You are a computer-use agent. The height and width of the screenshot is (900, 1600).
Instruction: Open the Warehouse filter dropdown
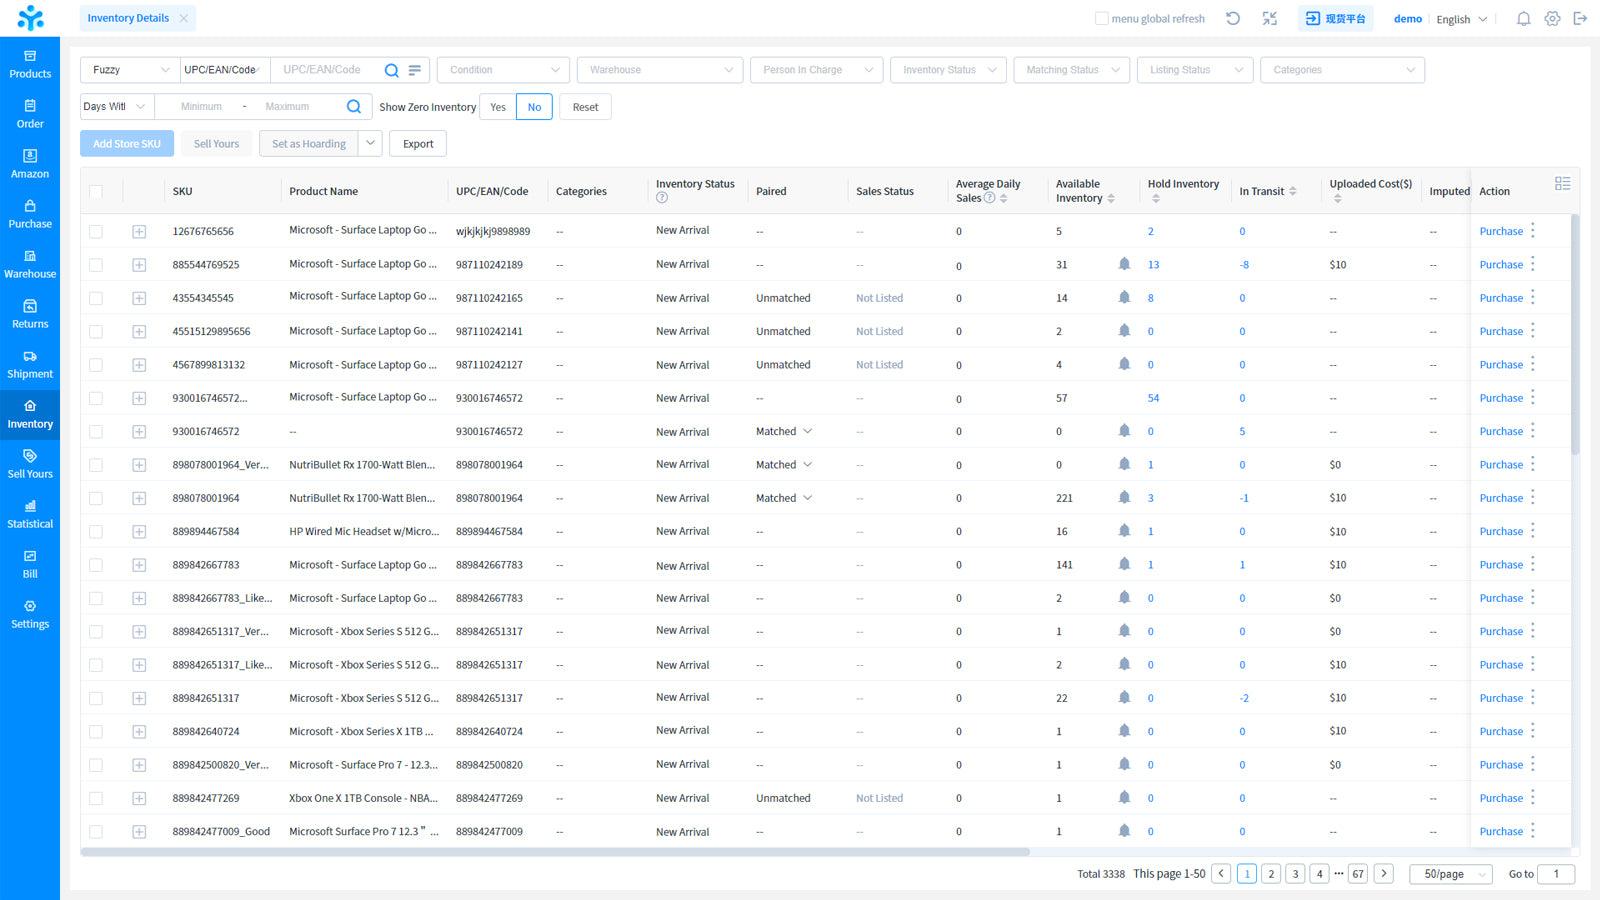[660, 70]
